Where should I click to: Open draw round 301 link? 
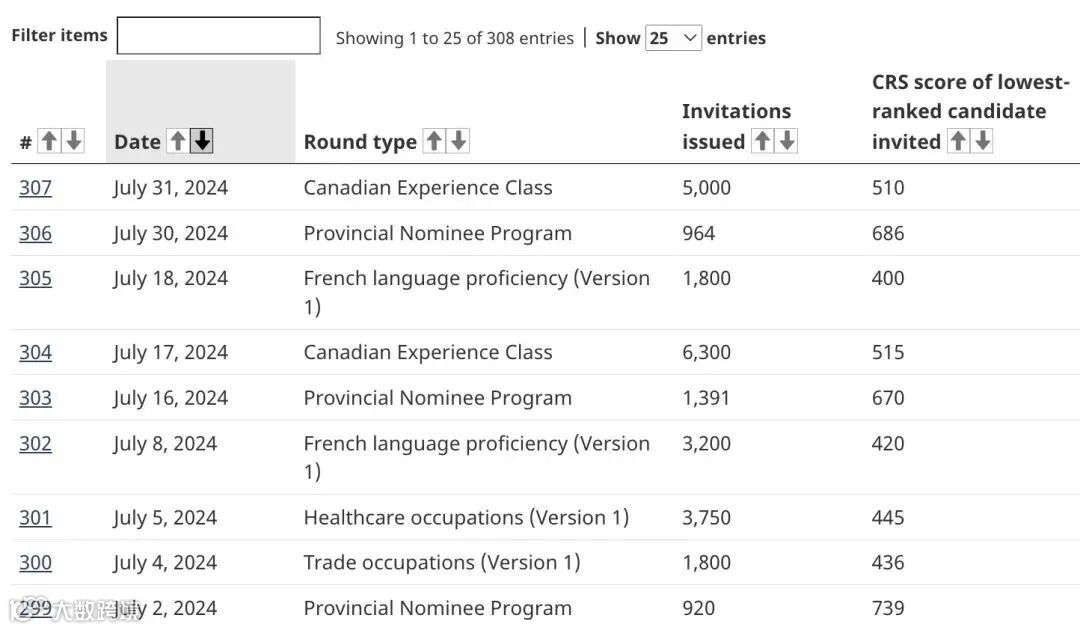pos(35,517)
